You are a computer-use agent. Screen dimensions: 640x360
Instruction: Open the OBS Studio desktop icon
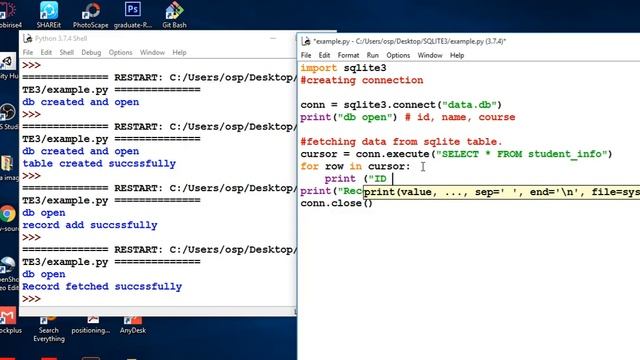(7, 112)
